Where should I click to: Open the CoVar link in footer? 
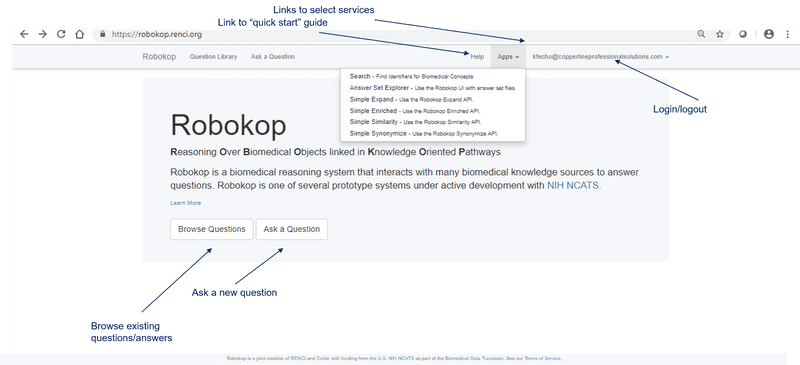[x=322, y=358]
